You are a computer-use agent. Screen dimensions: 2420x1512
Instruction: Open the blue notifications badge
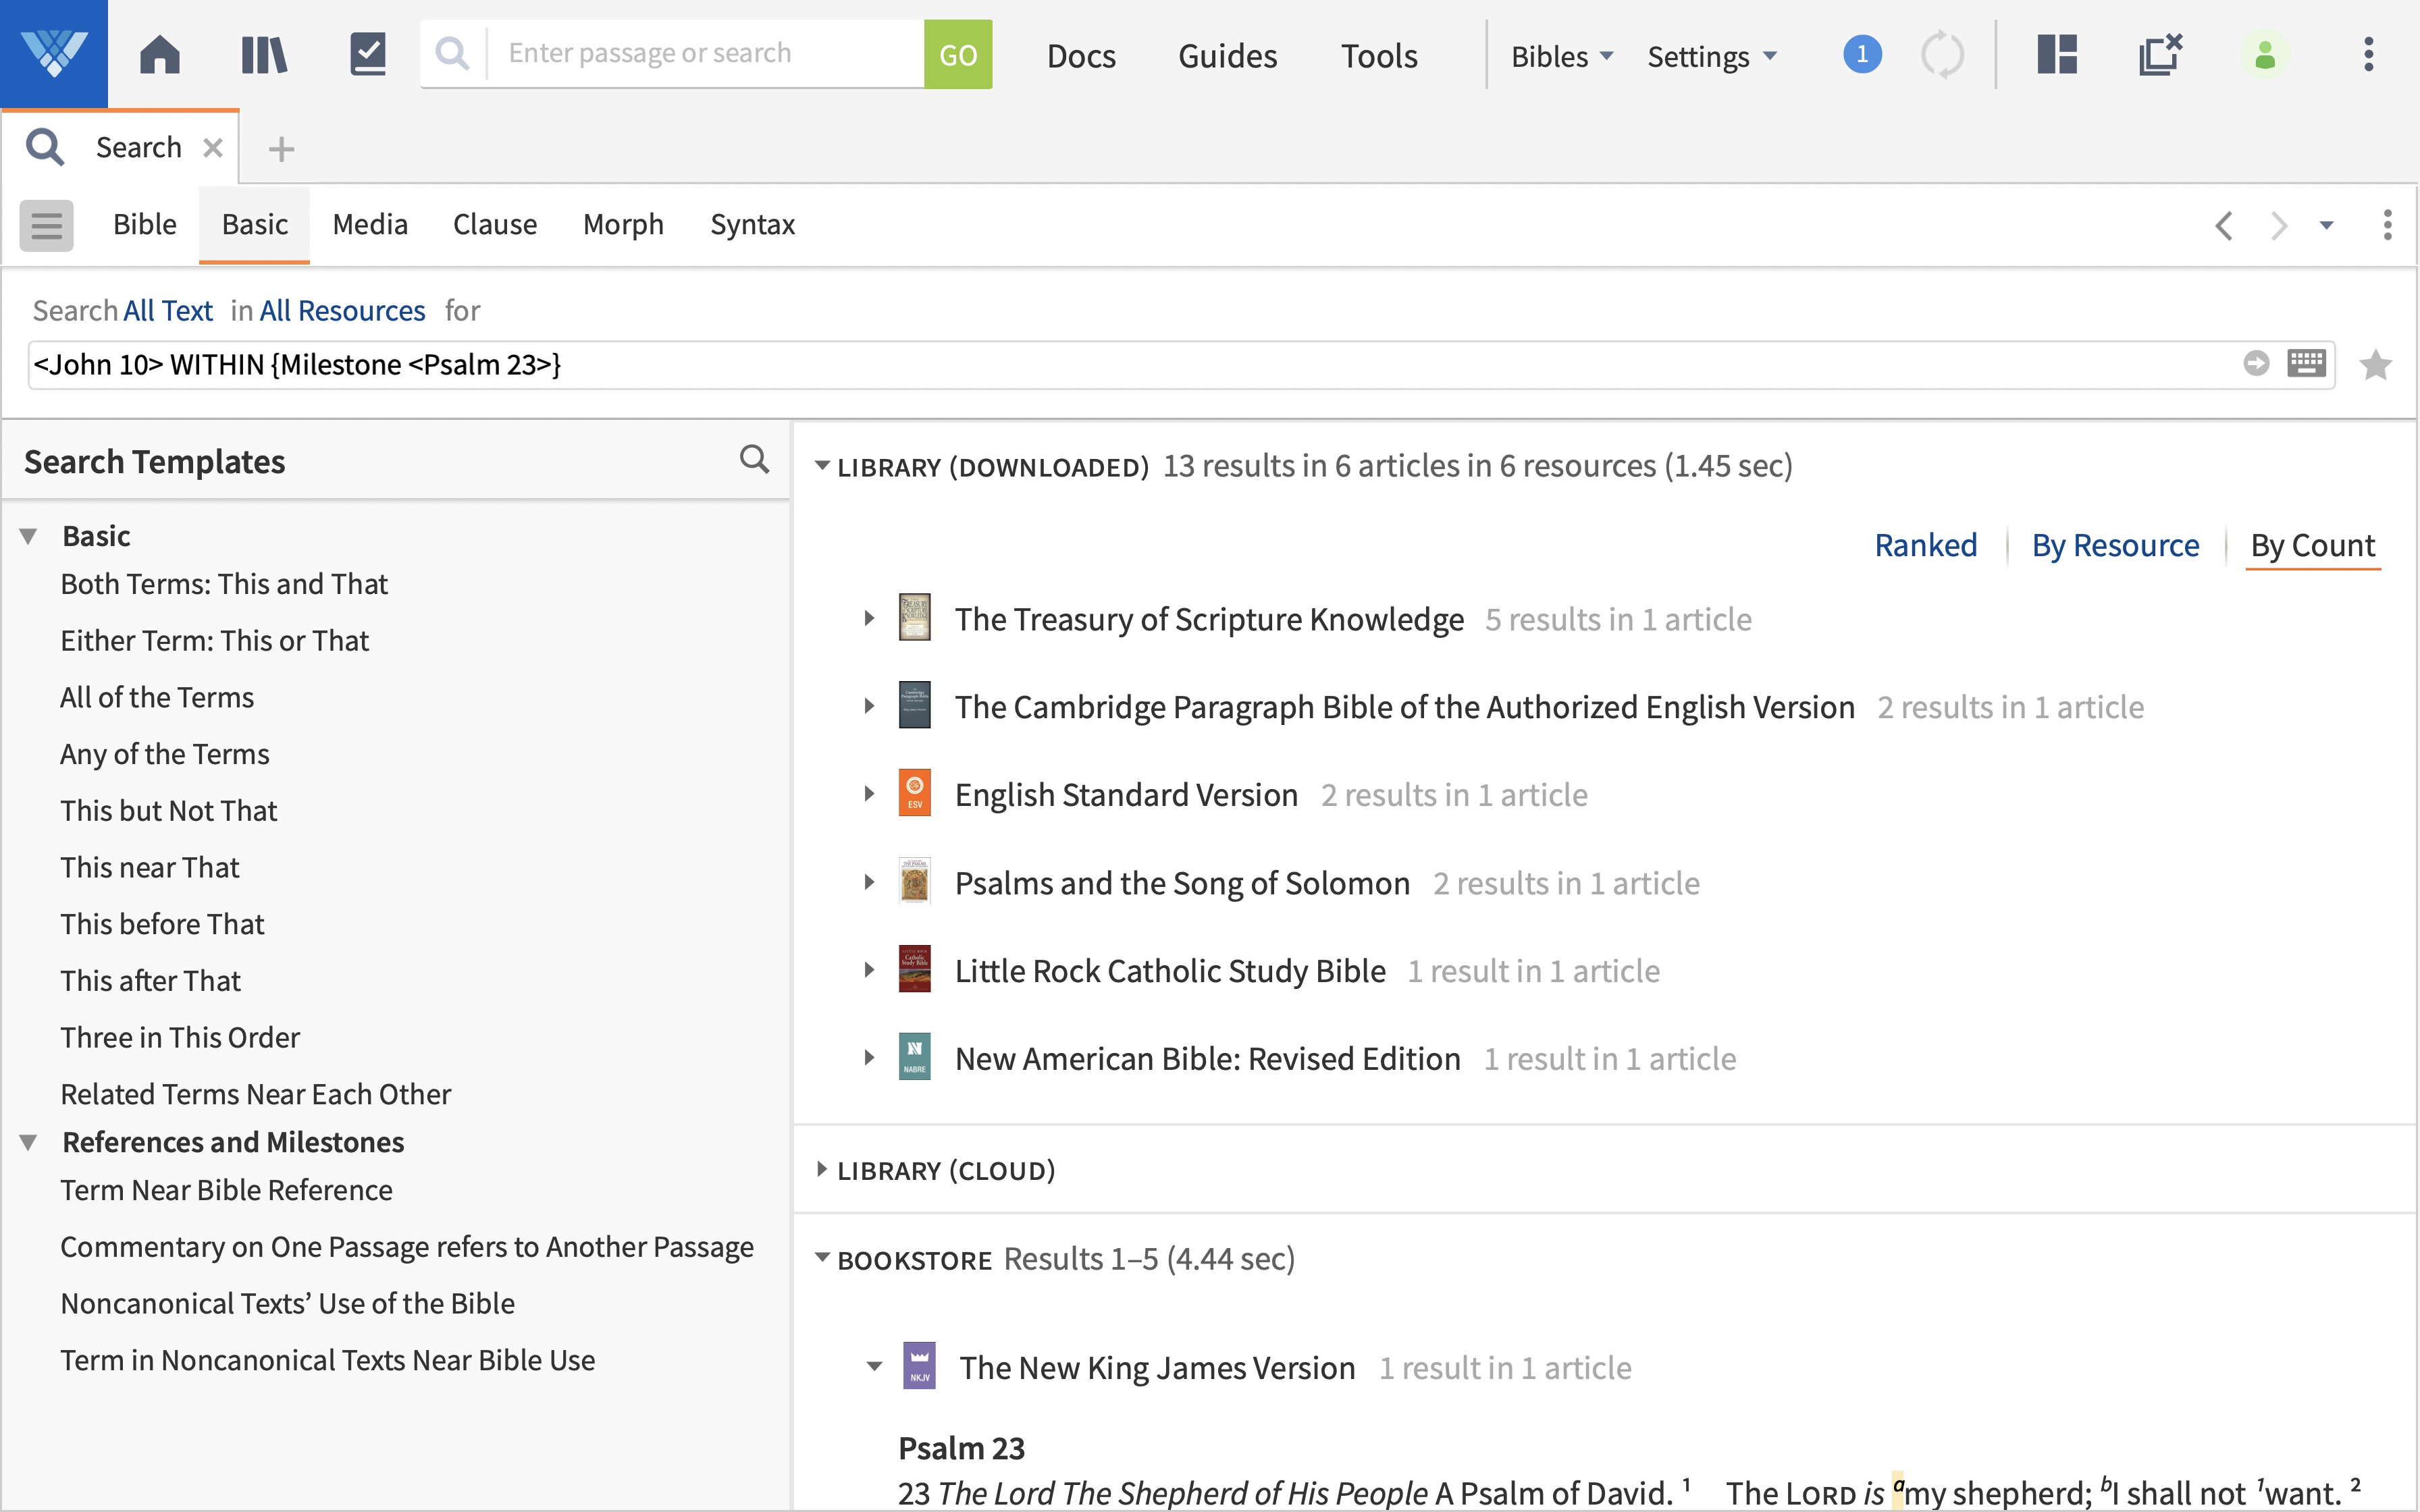pos(1862,54)
